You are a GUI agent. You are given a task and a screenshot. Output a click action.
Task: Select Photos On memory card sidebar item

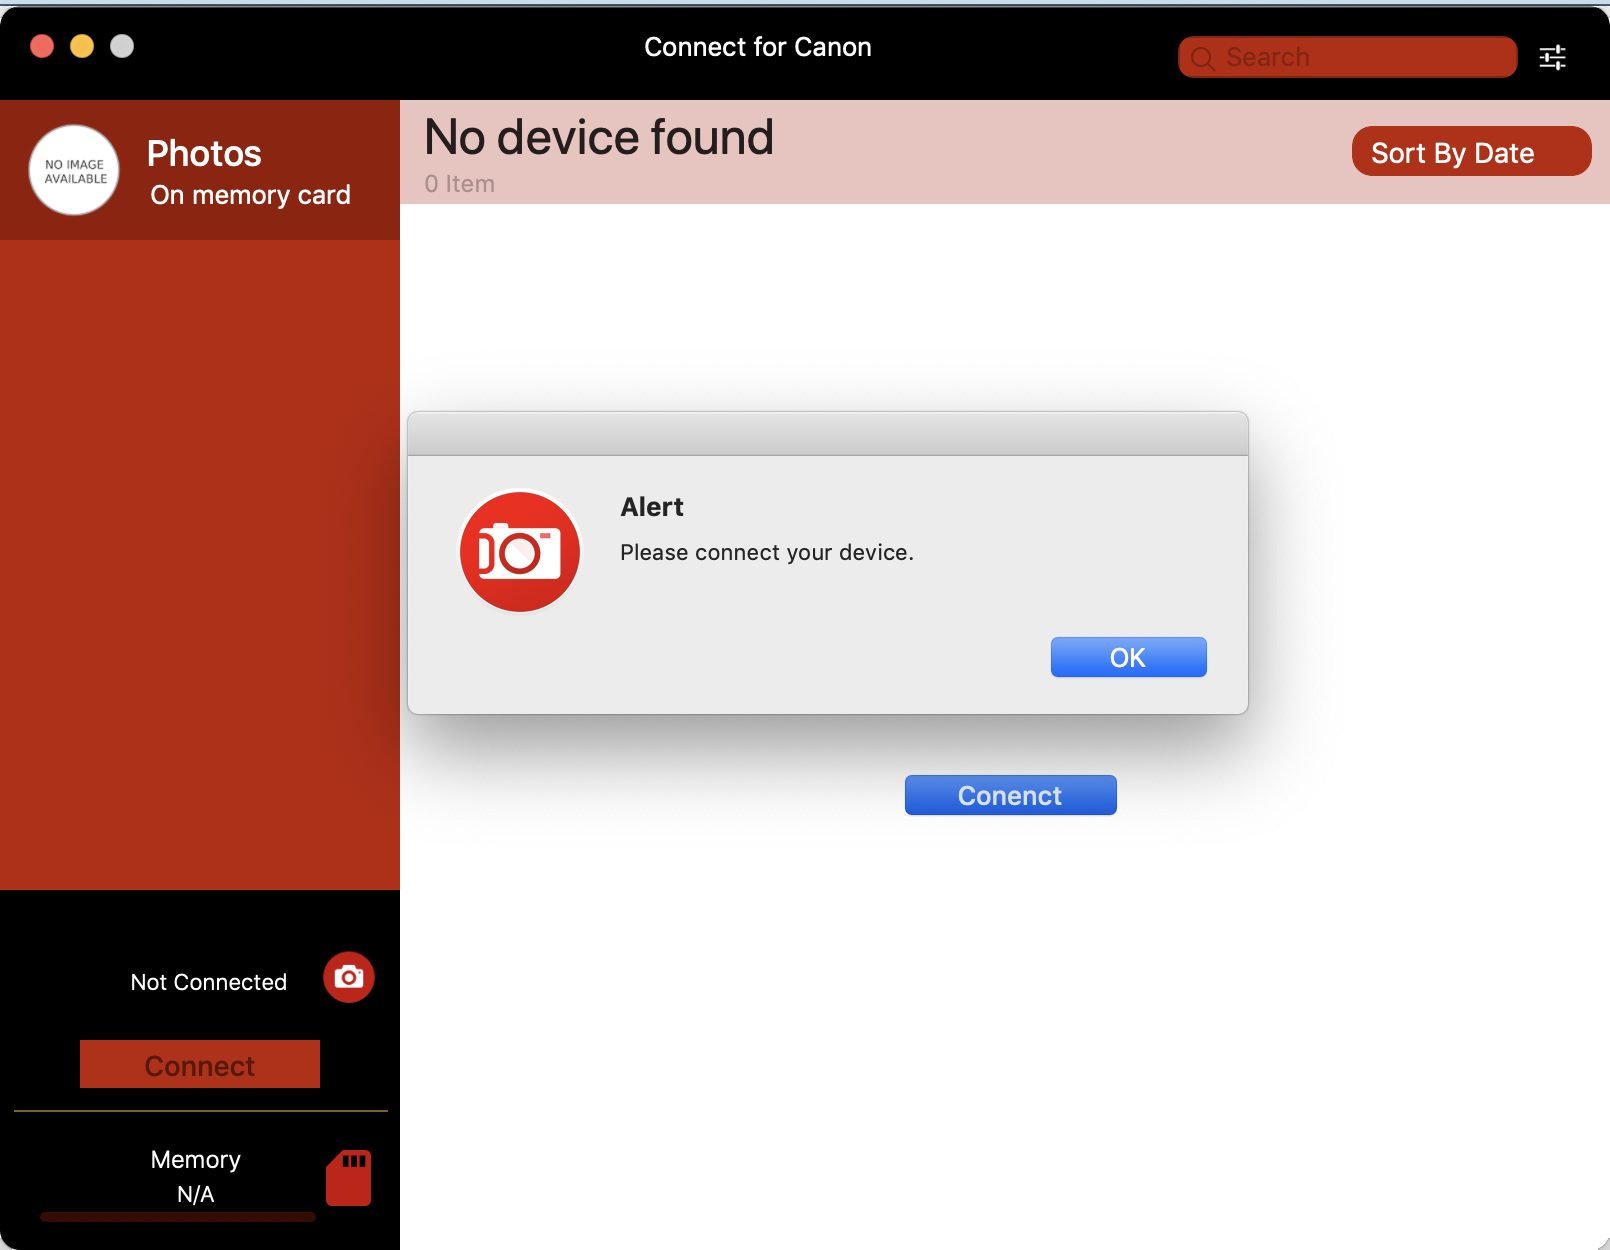coord(200,170)
